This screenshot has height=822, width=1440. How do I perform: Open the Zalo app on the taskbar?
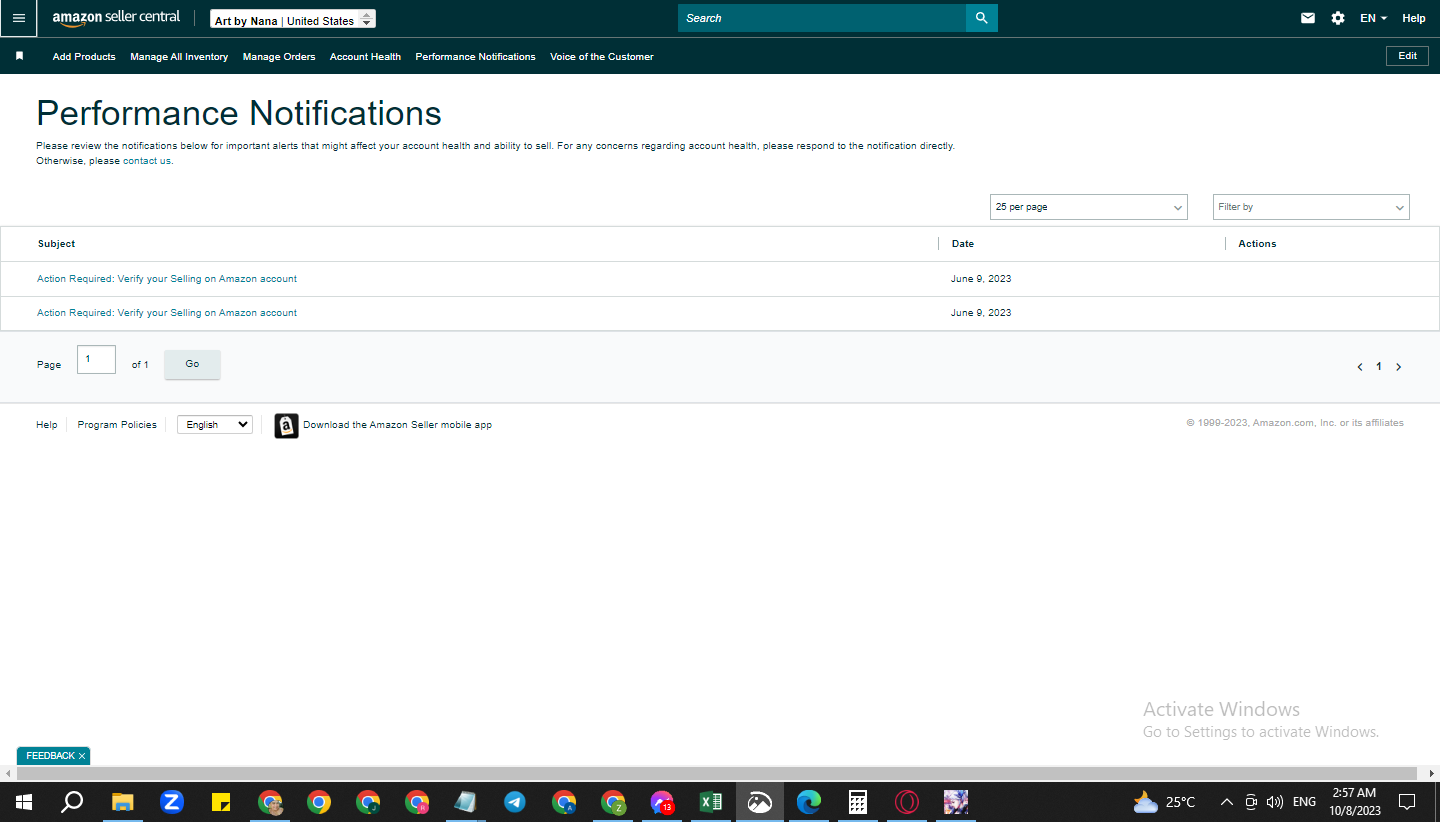click(172, 802)
